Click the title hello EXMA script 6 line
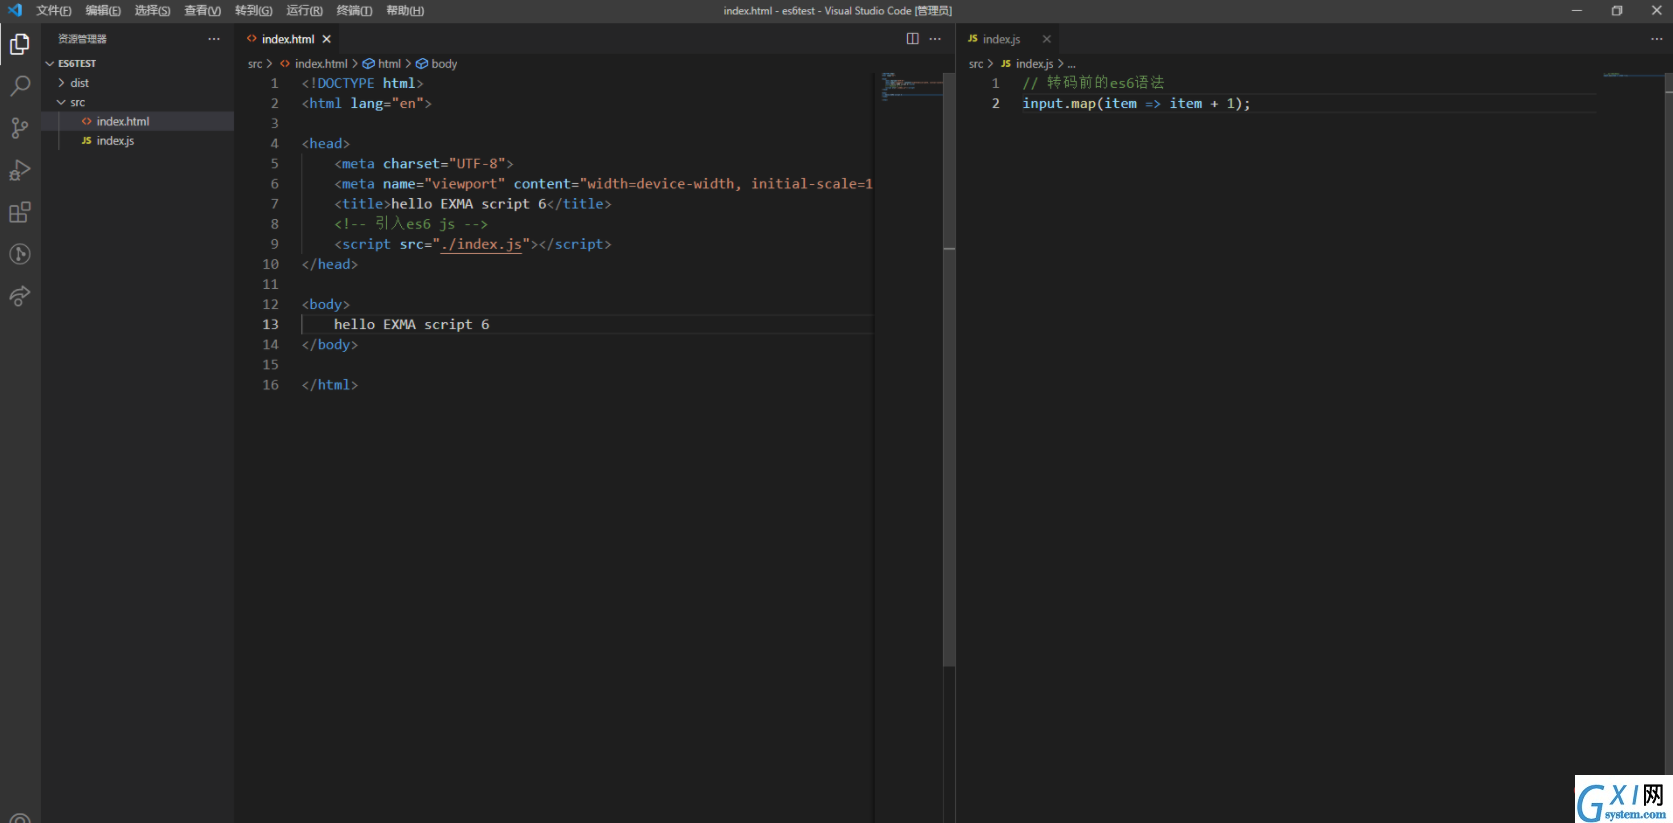The image size is (1673, 823). (x=472, y=204)
